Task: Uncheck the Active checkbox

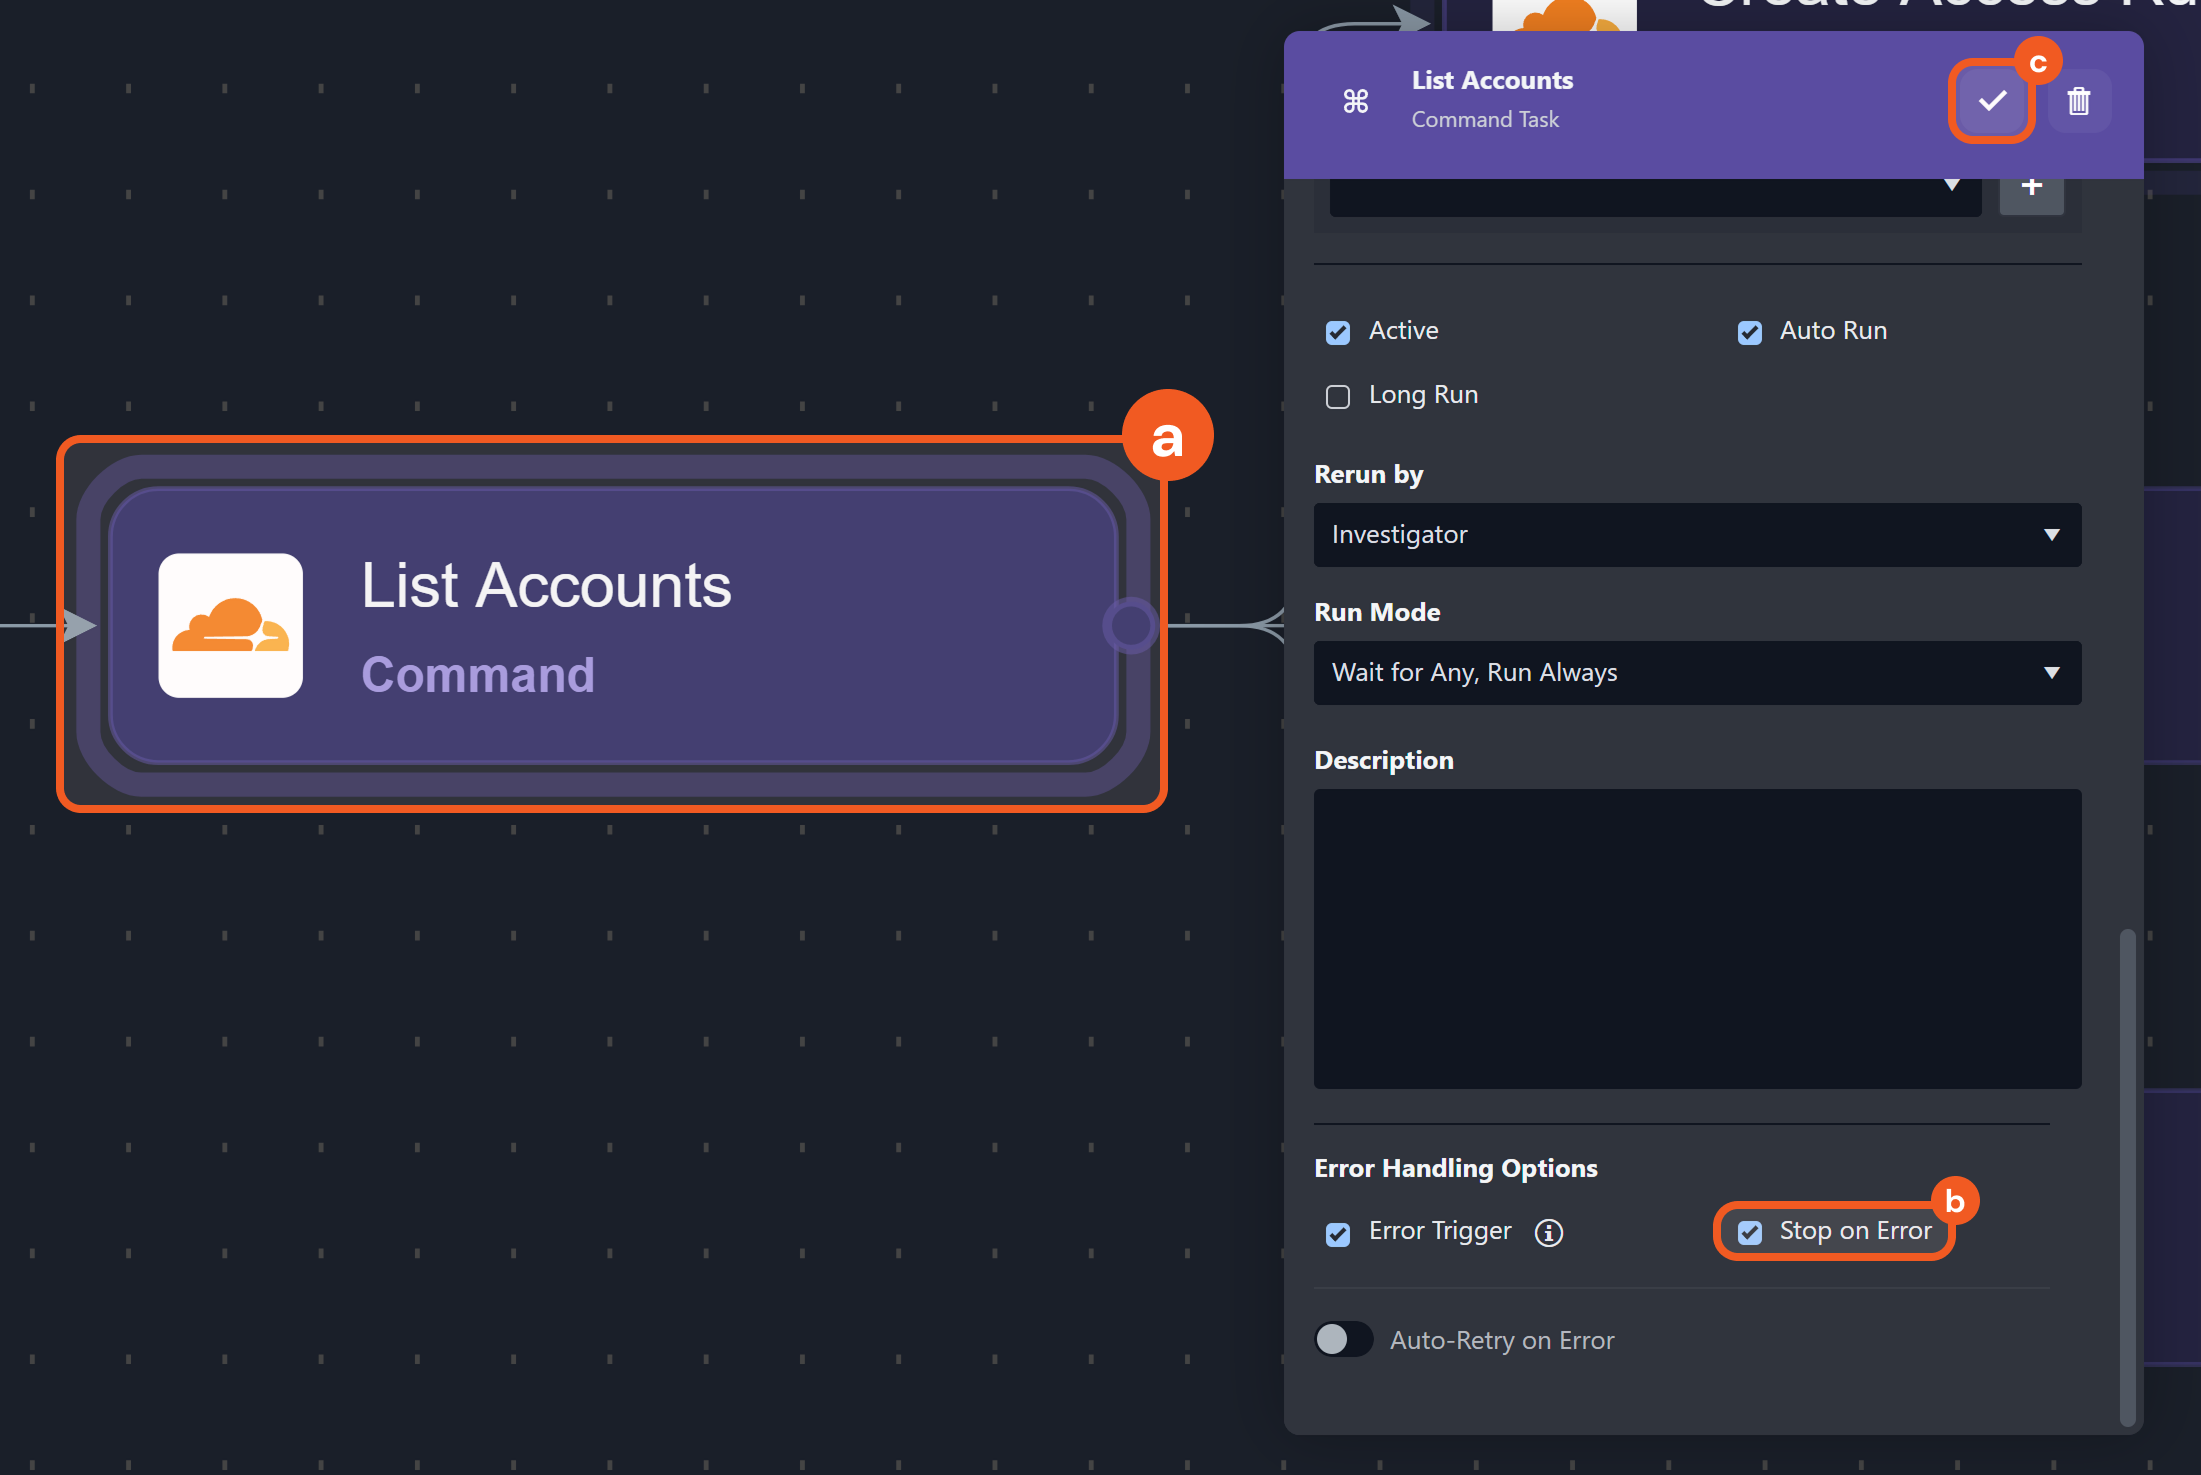Action: pyautogui.click(x=1338, y=333)
